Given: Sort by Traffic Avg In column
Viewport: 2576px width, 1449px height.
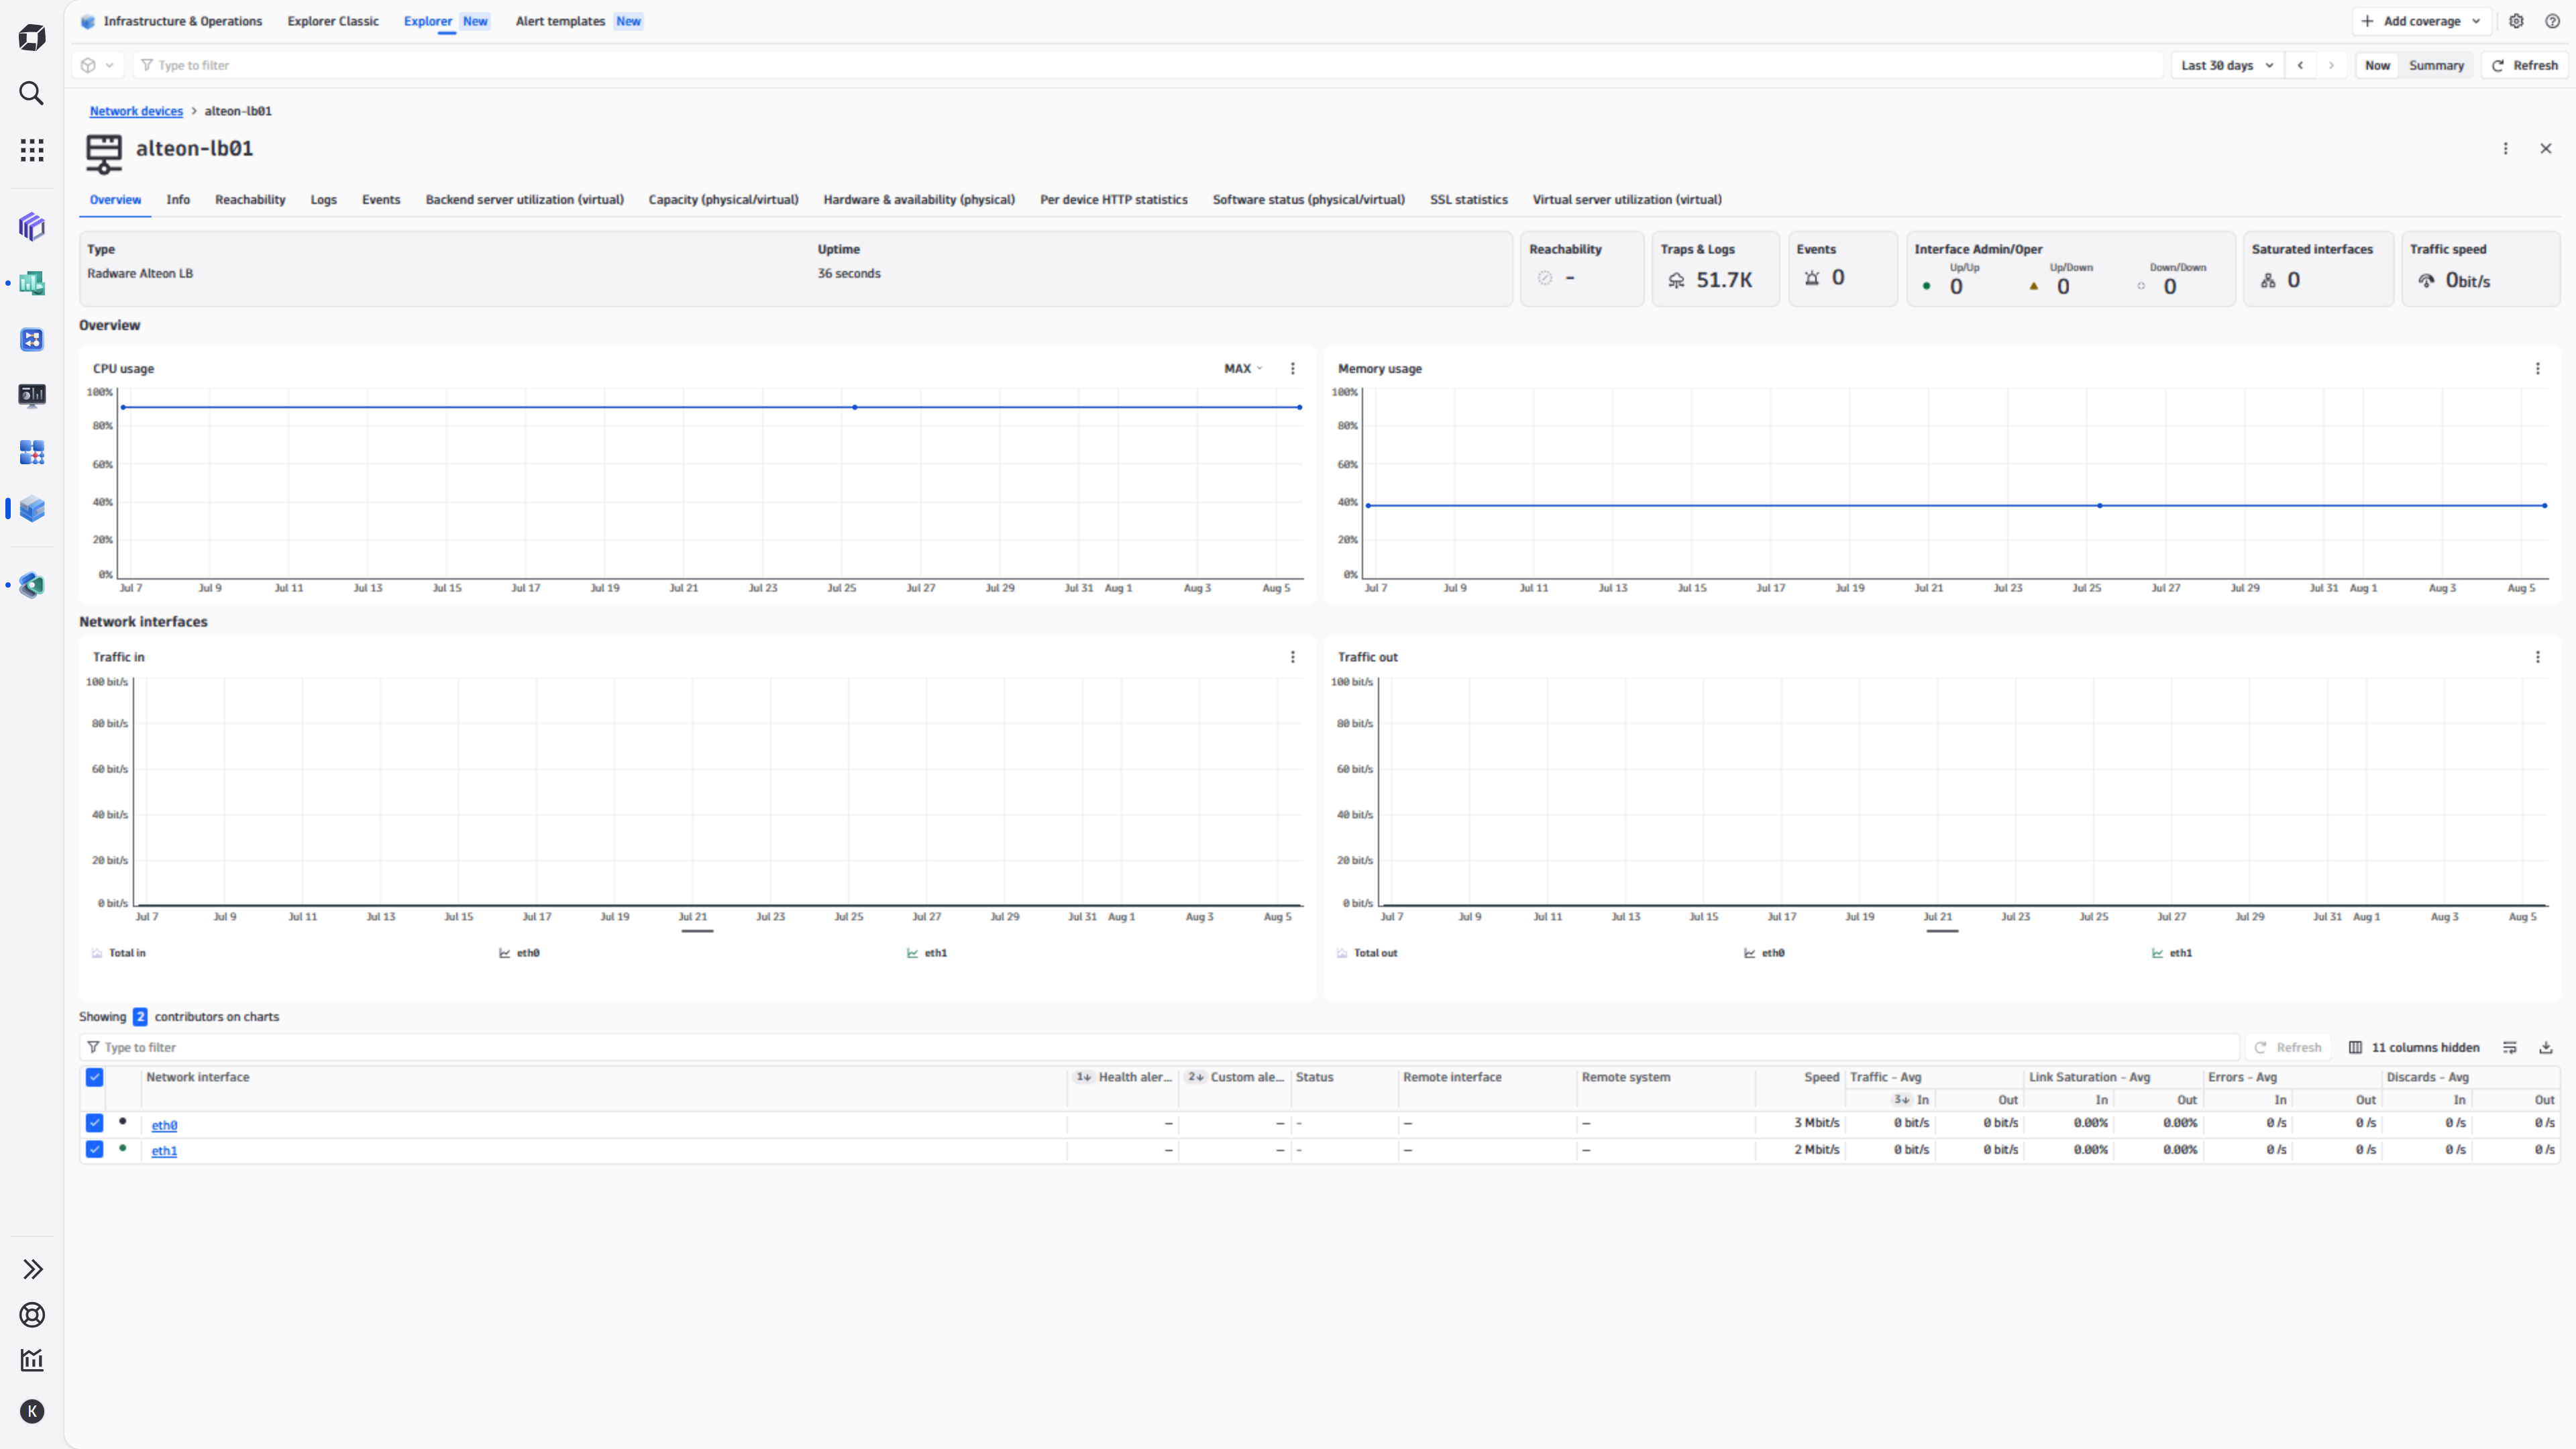Looking at the screenshot, I should [x=1911, y=1100].
